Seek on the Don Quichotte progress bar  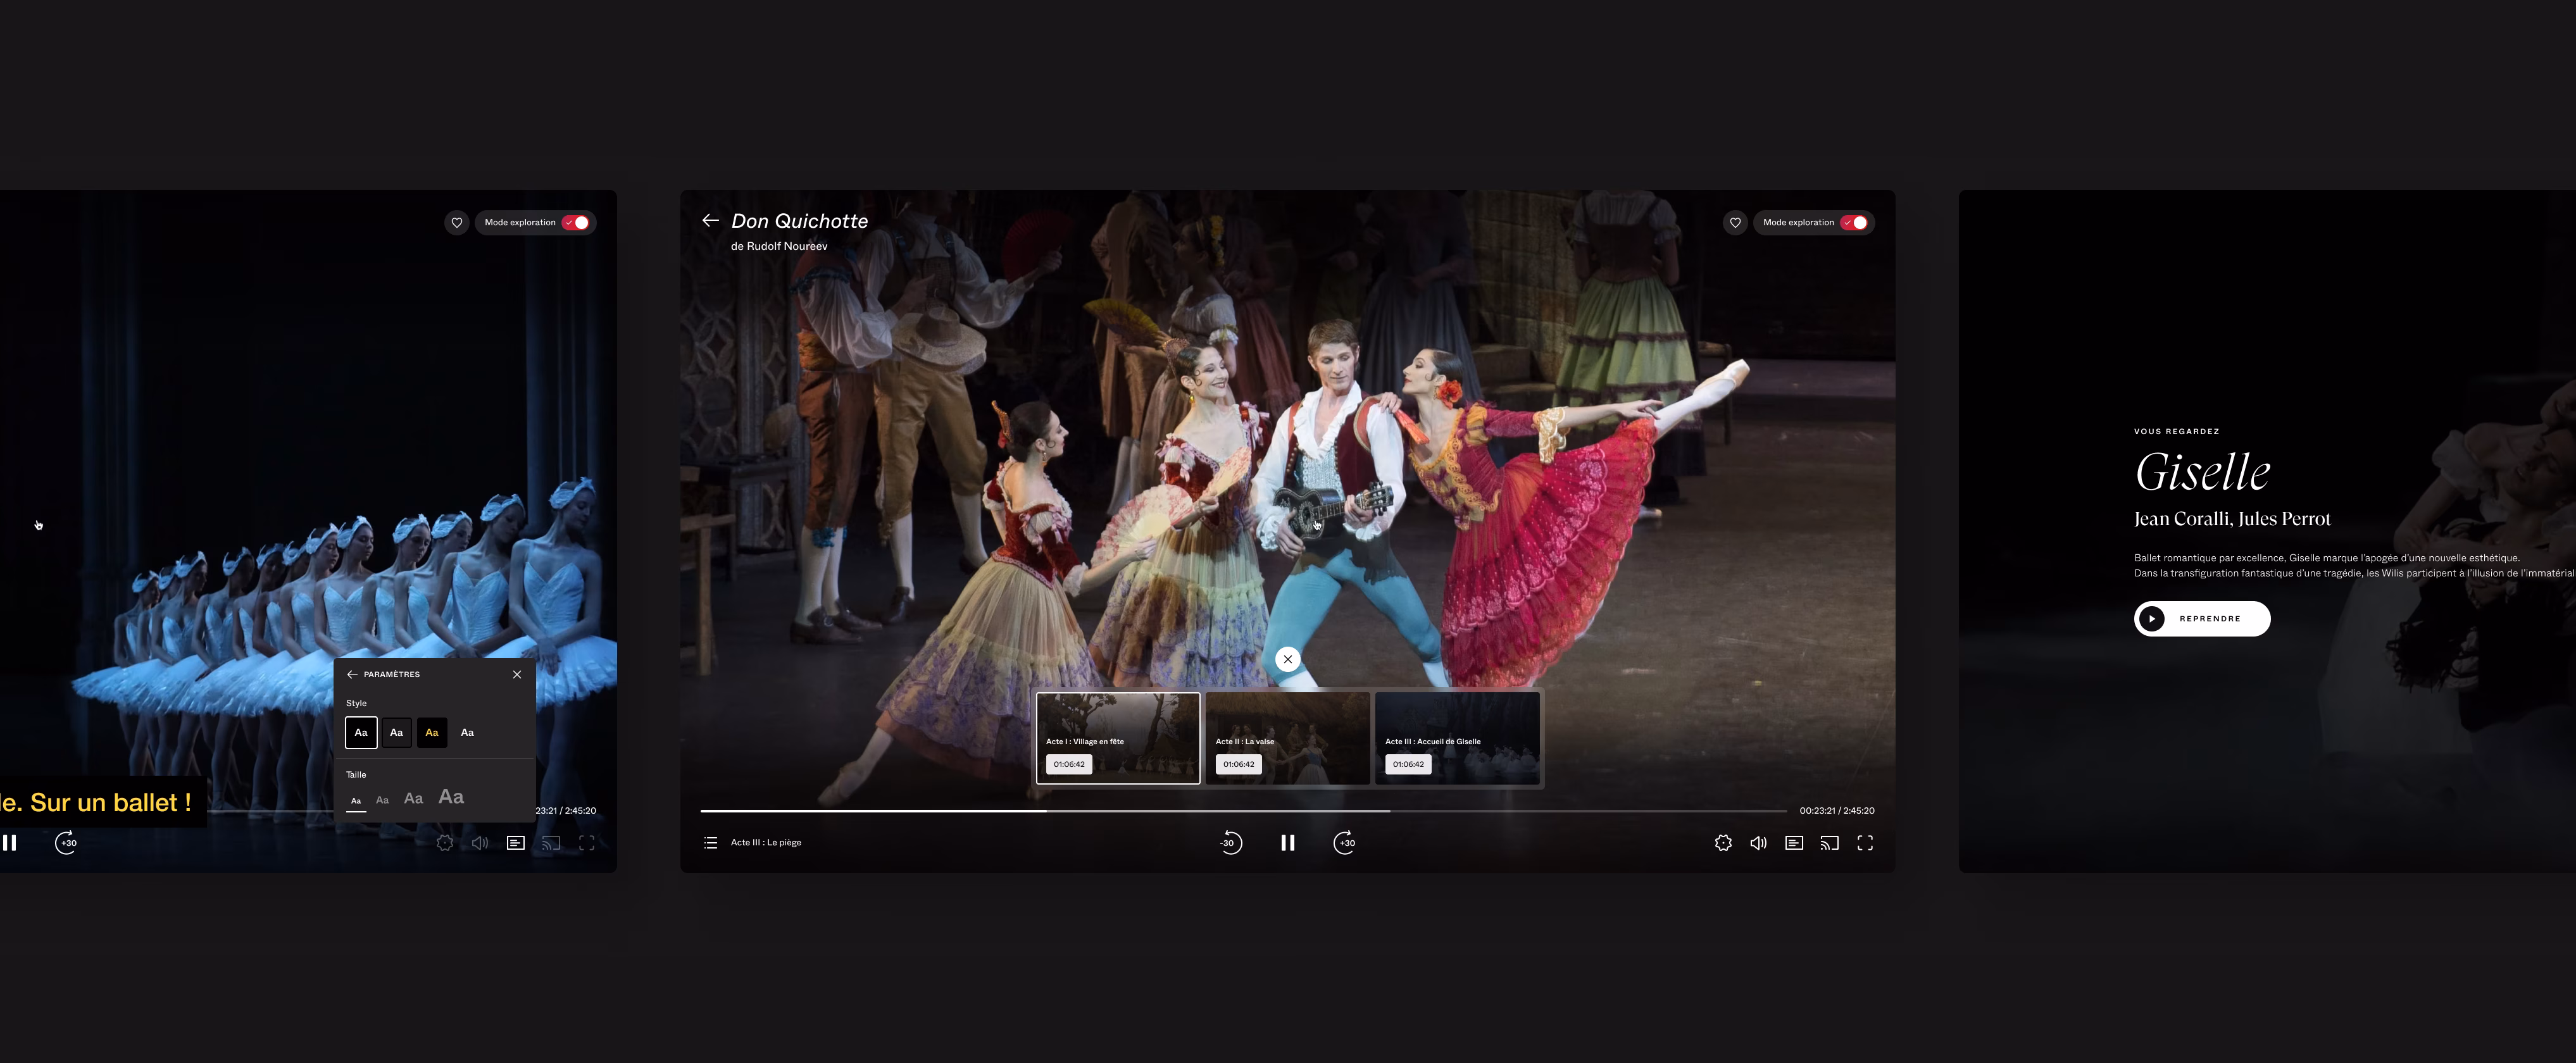click(x=1243, y=811)
